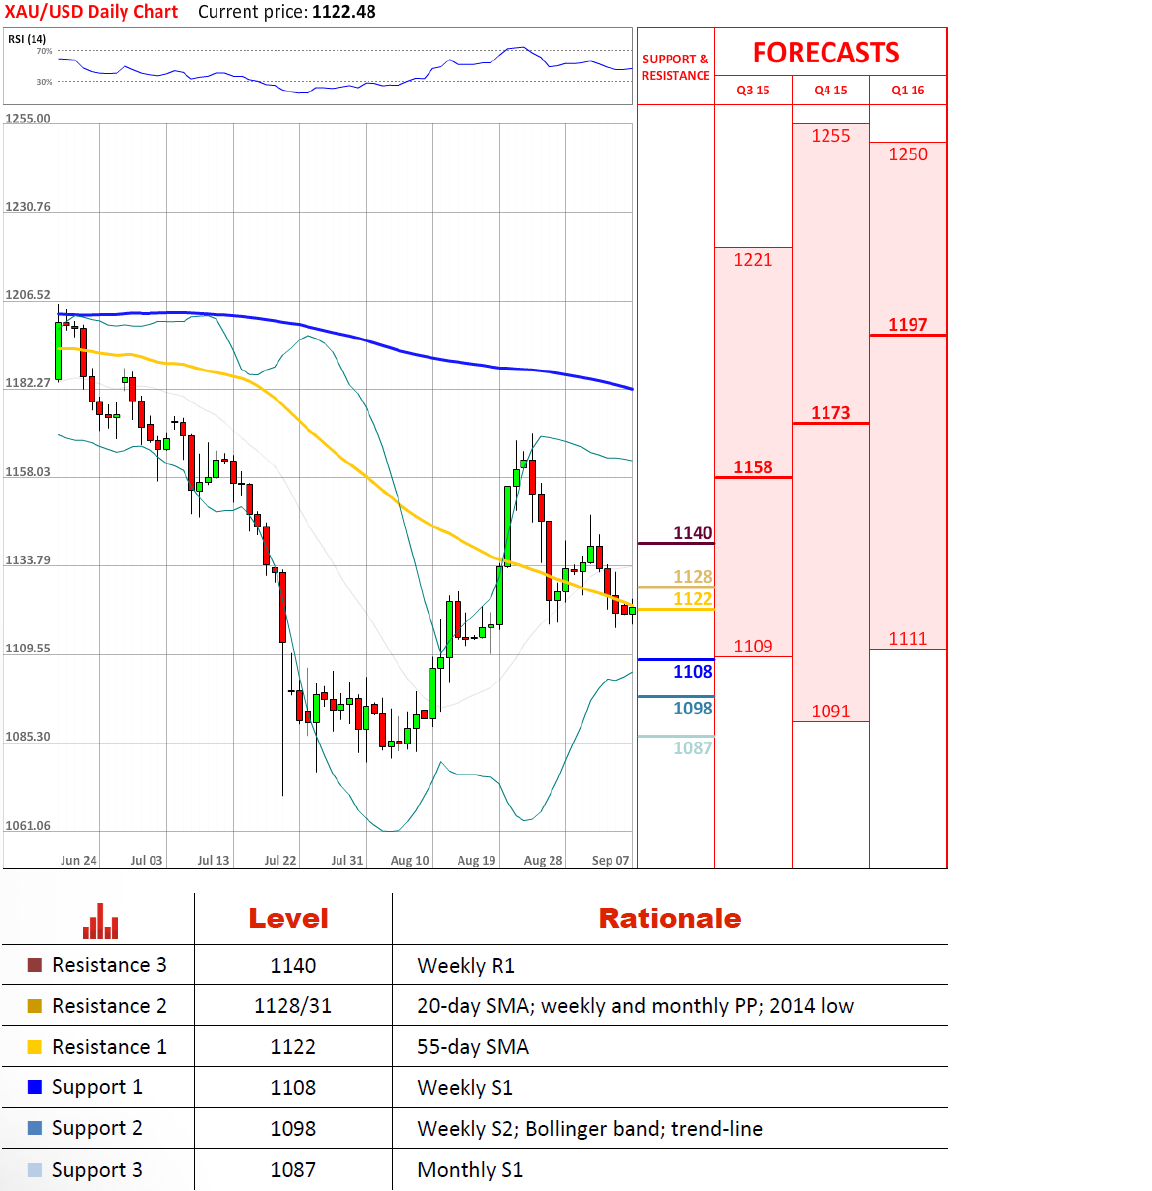Click the red bar chart icon
The image size is (1152, 1191).
(x=100, y=921)
